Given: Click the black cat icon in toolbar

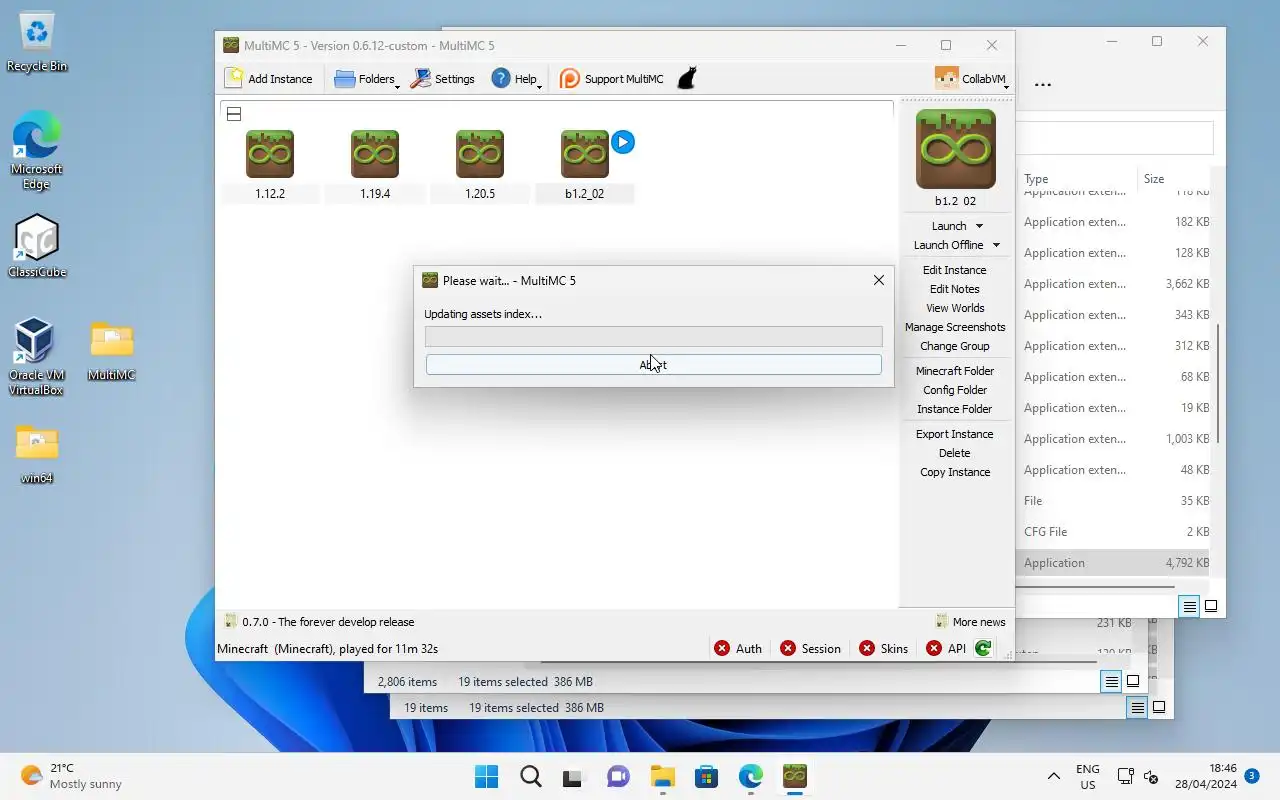Looking at the screenshot, I should tap(687, 79).
